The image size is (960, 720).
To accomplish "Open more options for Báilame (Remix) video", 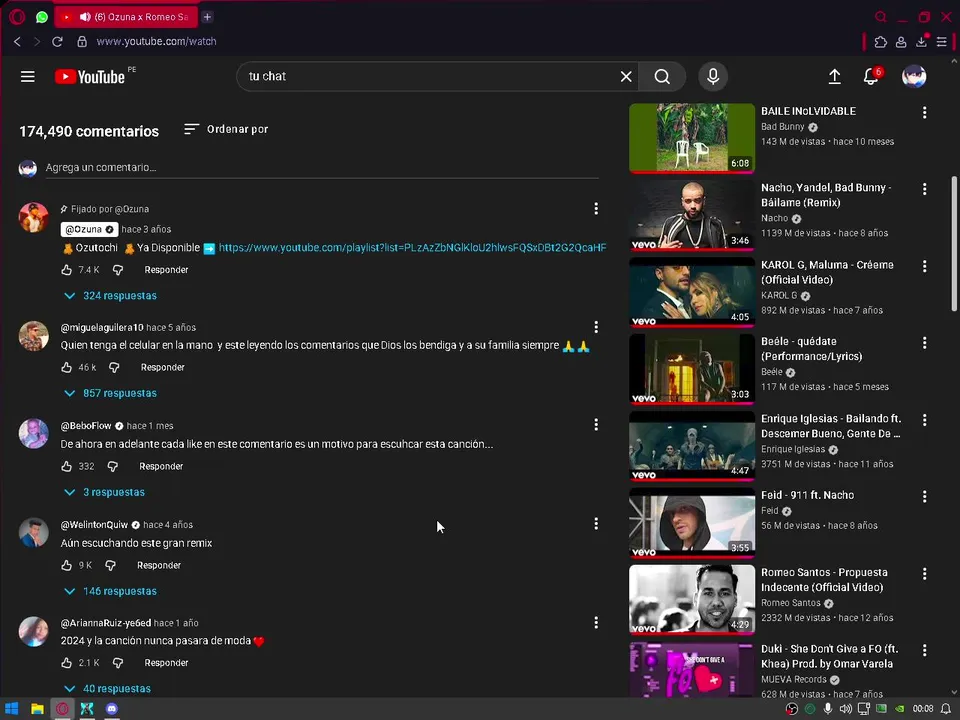I will tap(924, 189).
